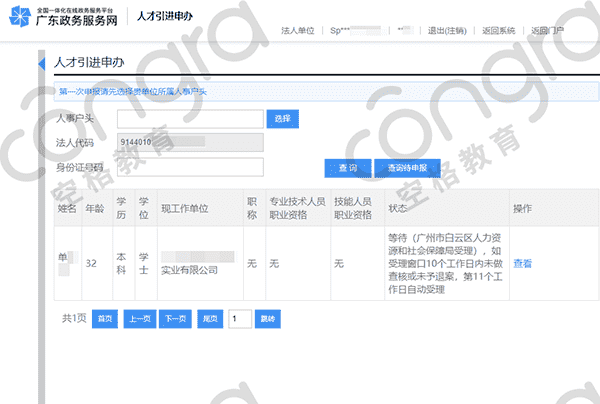Click the 下一页 pagination button

pyautogui.click(x=175, y=319)
